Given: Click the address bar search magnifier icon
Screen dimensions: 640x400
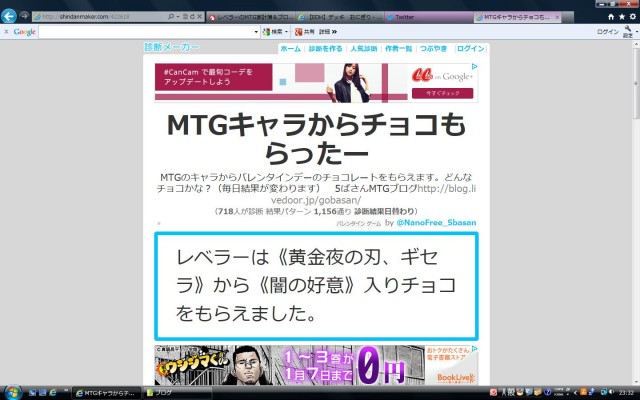Looking at the screenshot, I should pyautogui.click(x=171, y=17).
